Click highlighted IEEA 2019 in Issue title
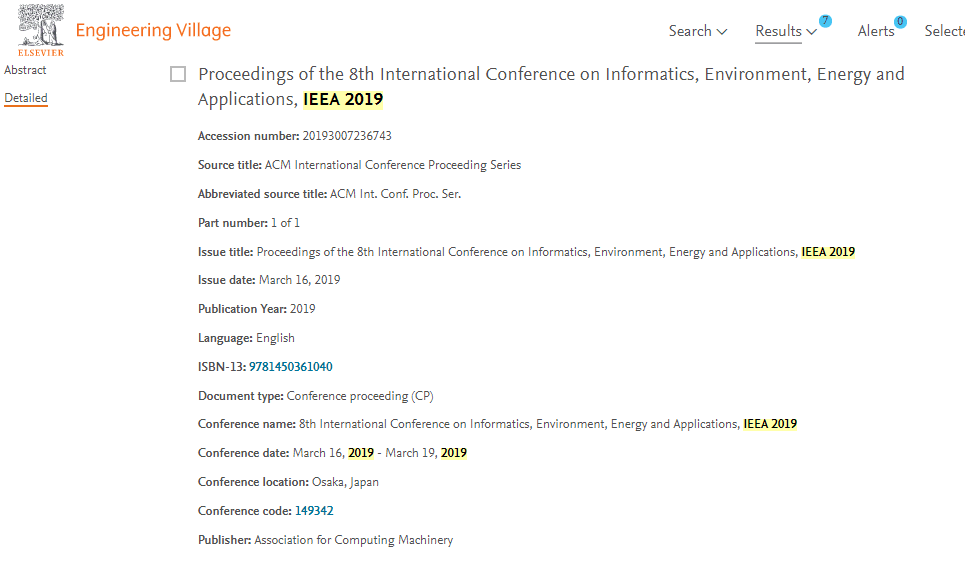Screen dimensions: 965x561 tap(828, 252)
